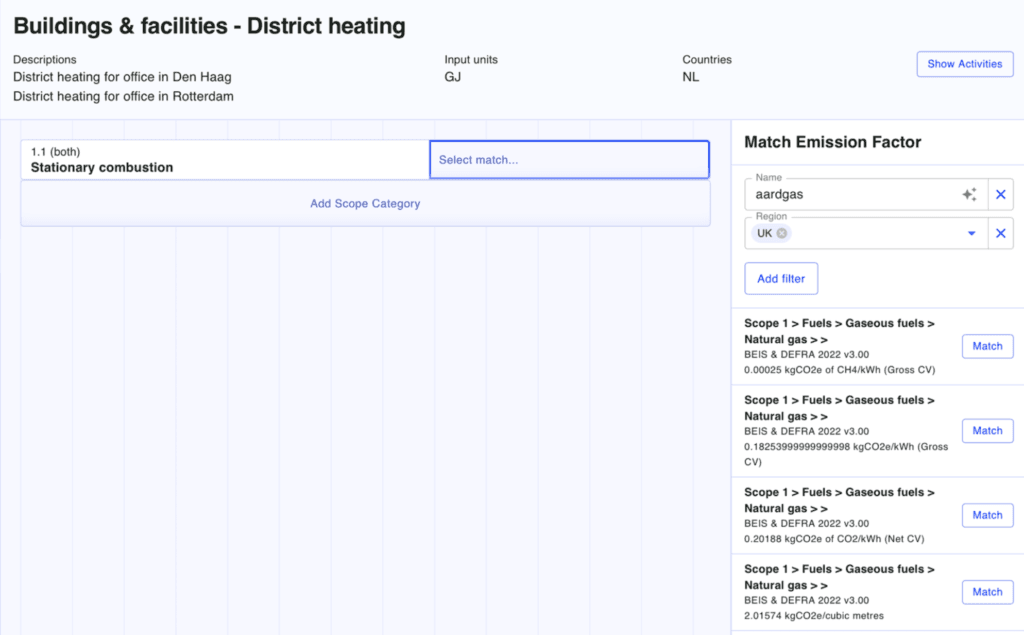Image resolution: width=1024 pixels, height=635 pixels.
Task: Click Add Scope Category
Action: click(x=365, y=204)
